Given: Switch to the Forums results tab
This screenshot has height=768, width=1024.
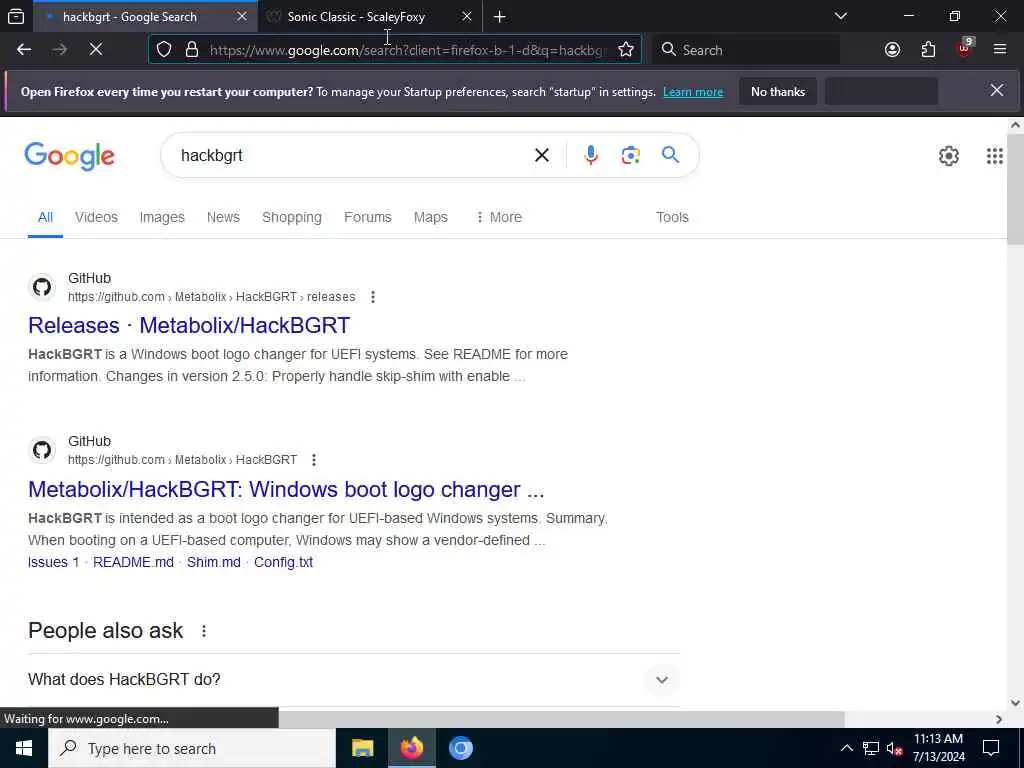Looking at the screenshot, I should click(x=368, y=217).
